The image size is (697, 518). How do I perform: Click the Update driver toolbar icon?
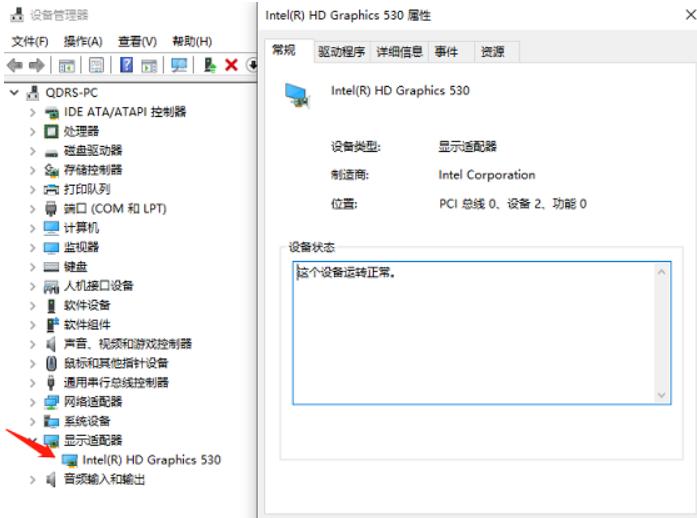(210, 65)
